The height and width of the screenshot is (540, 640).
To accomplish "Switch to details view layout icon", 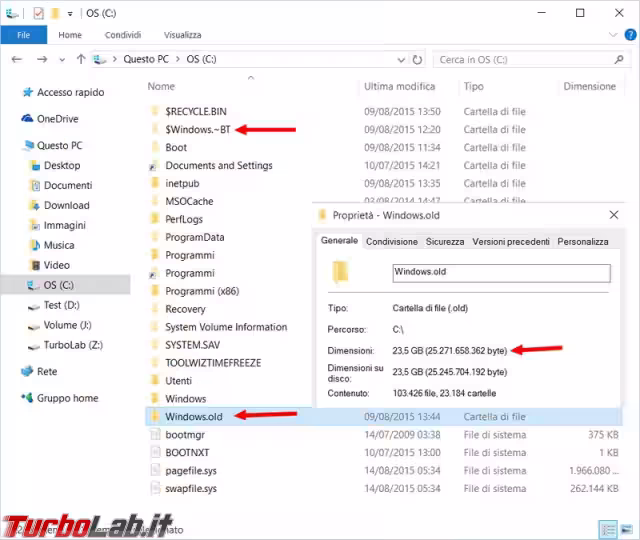I will pyautogui.click(x=608, y=530).
